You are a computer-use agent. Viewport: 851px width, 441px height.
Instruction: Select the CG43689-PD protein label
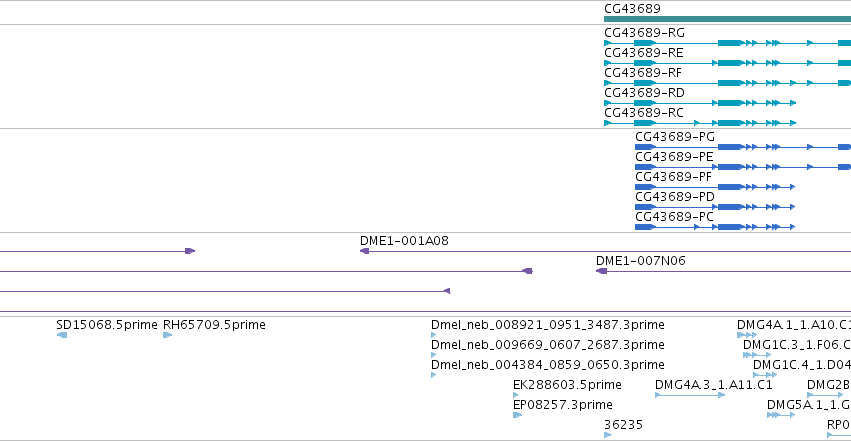[675, 197]
